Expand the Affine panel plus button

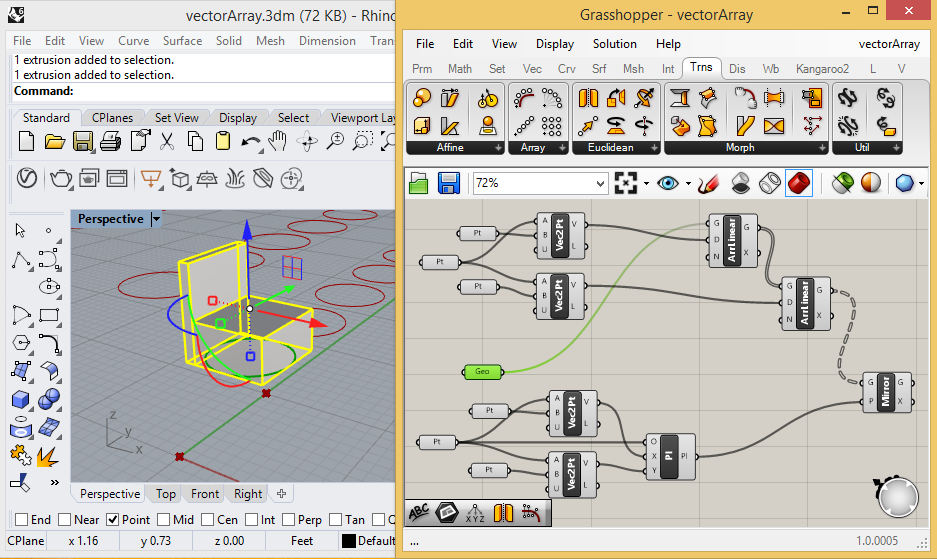[498, 148]
